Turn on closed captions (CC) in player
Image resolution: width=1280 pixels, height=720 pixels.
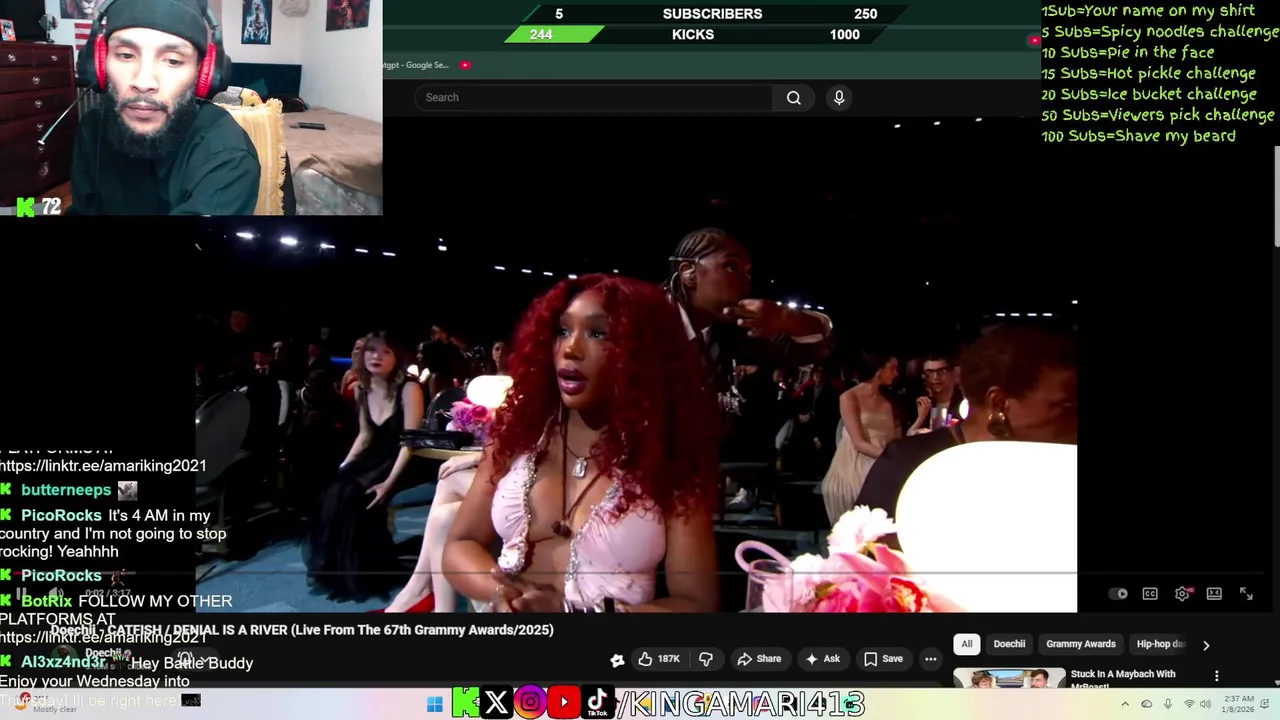tap(1150, 594)
